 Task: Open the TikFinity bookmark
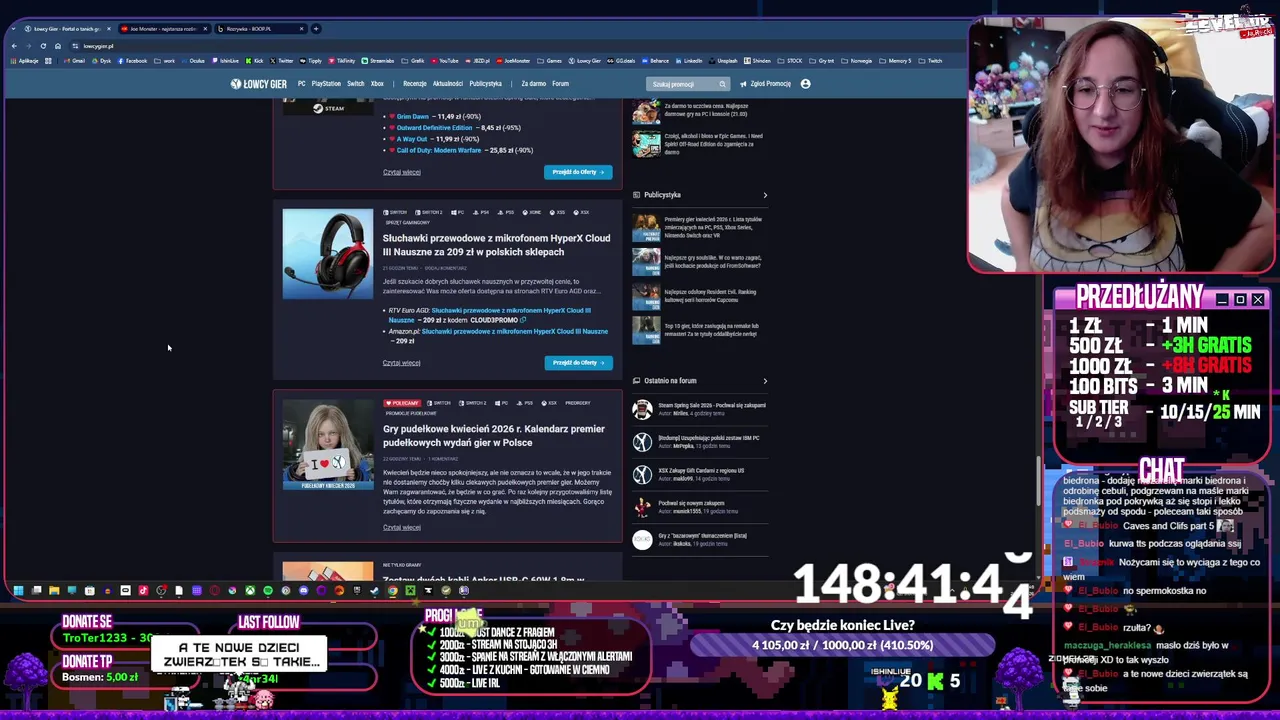[341, 61]
